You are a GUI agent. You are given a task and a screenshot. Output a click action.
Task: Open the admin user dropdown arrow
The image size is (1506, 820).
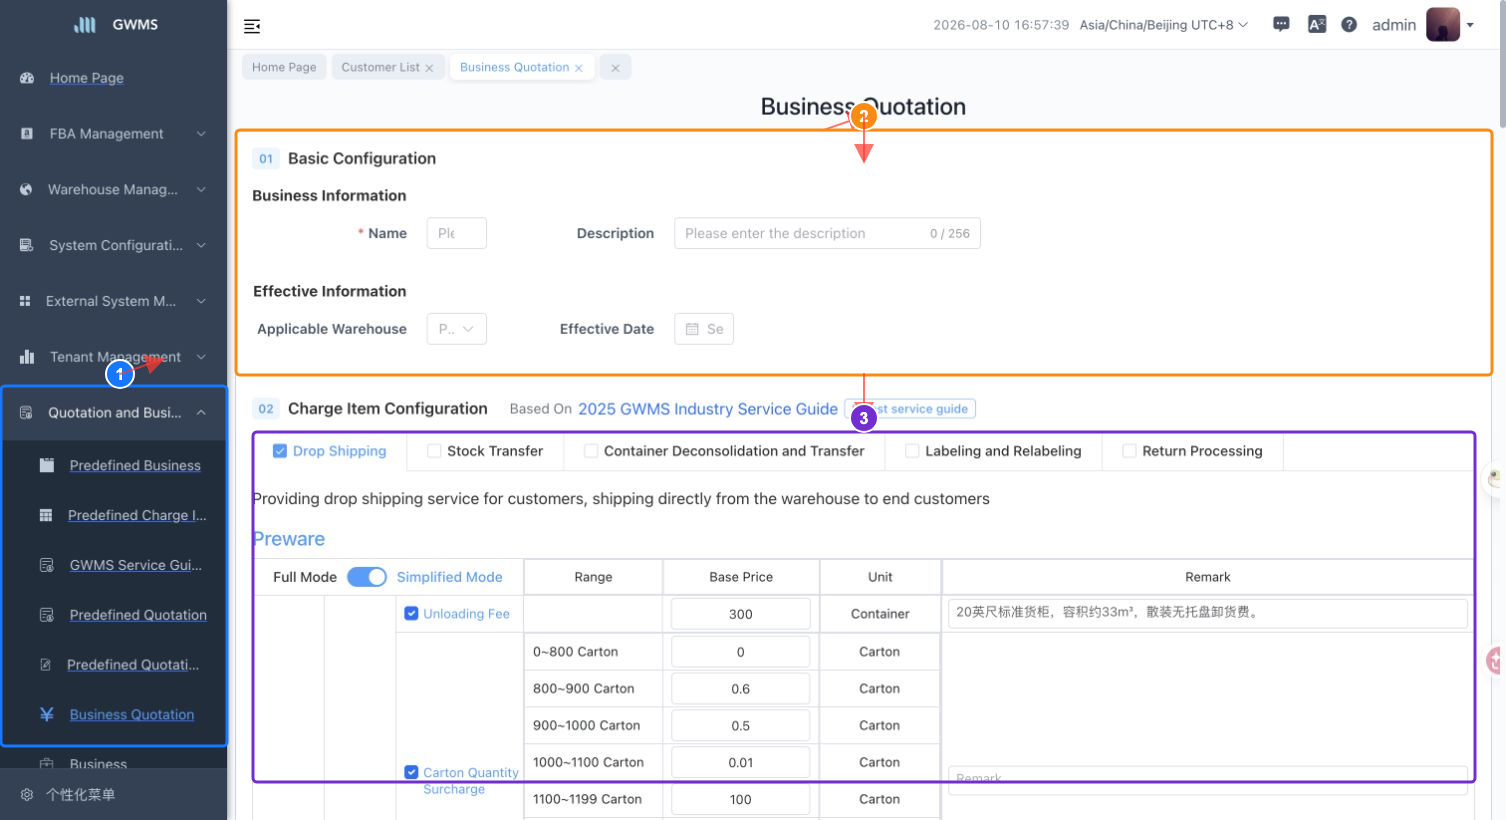pos(1470,25)
